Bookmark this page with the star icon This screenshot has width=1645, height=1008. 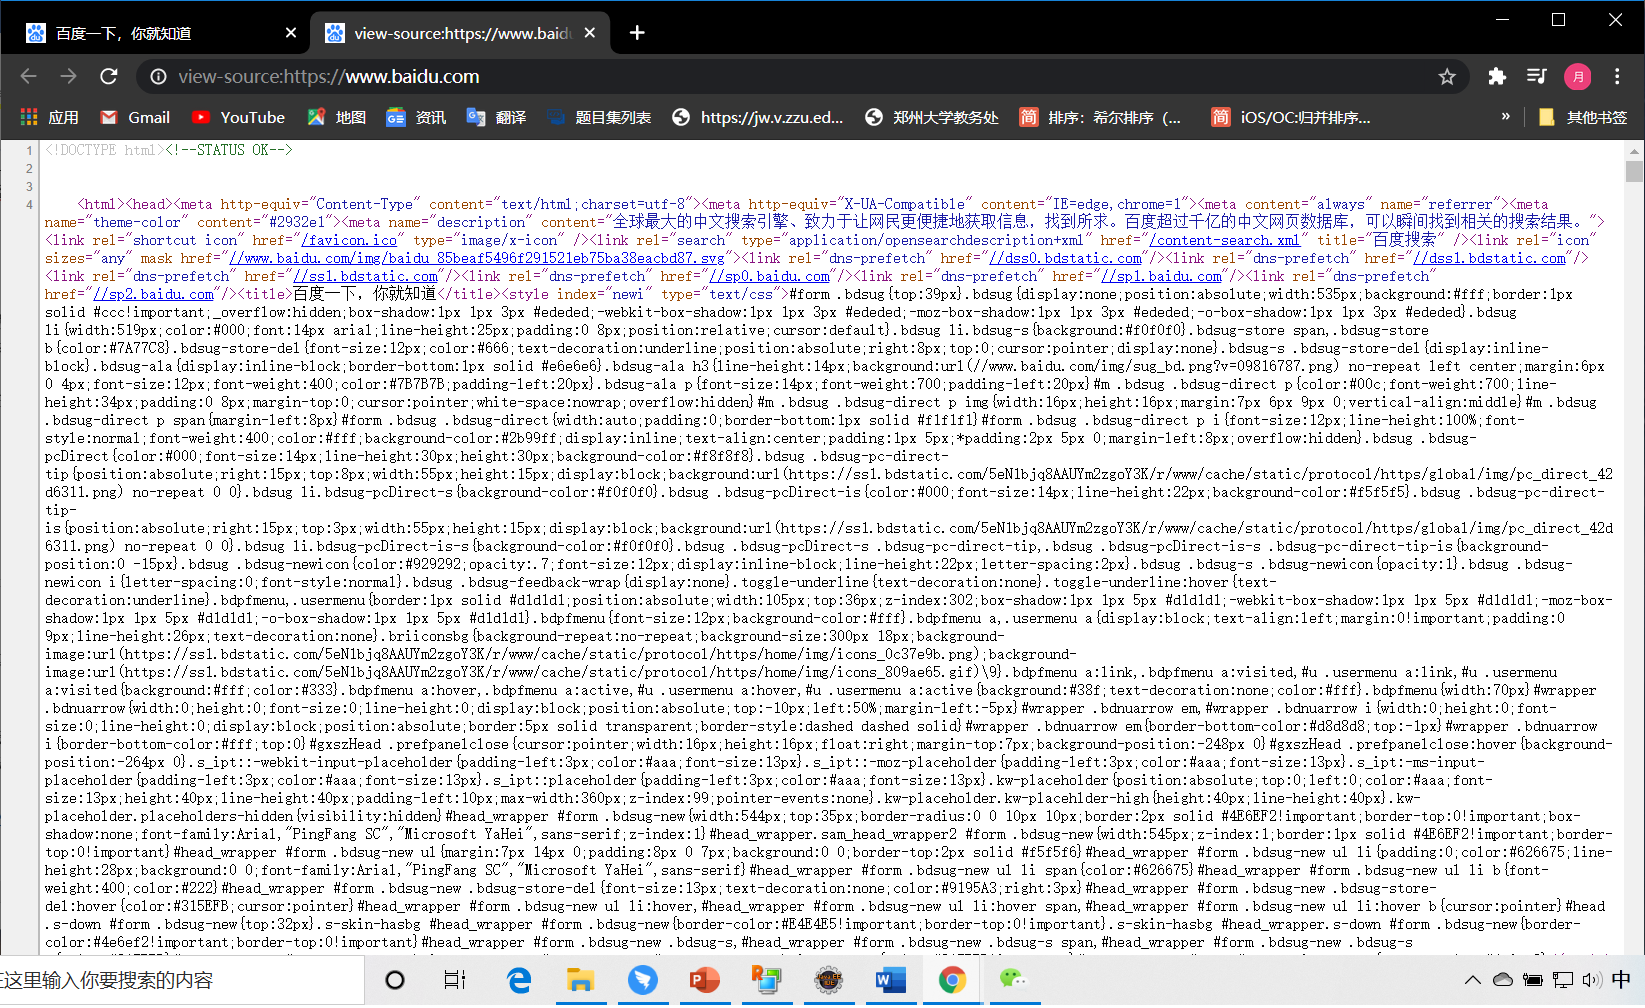tap(1447, 76)
